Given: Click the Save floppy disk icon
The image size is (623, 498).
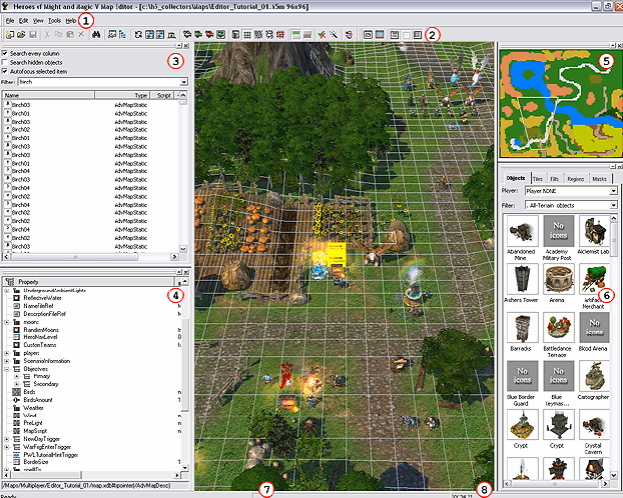Looking at the screenshot, I should 33,35.
